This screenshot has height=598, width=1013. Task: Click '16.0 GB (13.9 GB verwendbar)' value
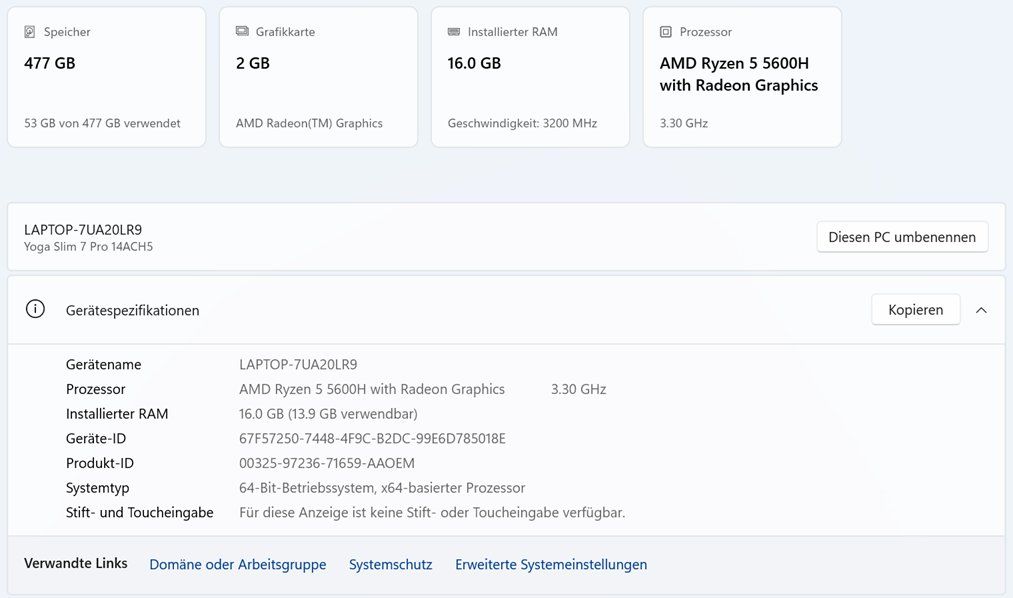coord(328,413)
